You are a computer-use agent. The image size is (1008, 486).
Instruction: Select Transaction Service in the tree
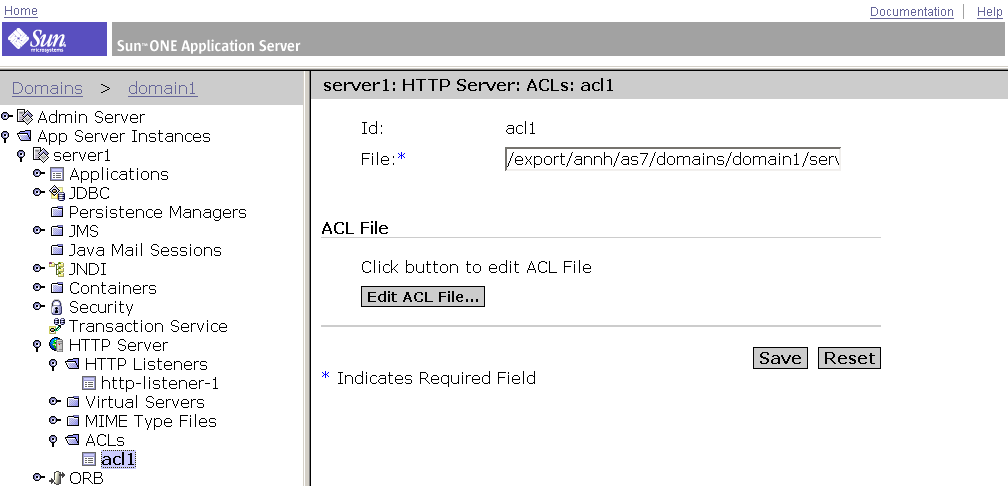[148, 326]
